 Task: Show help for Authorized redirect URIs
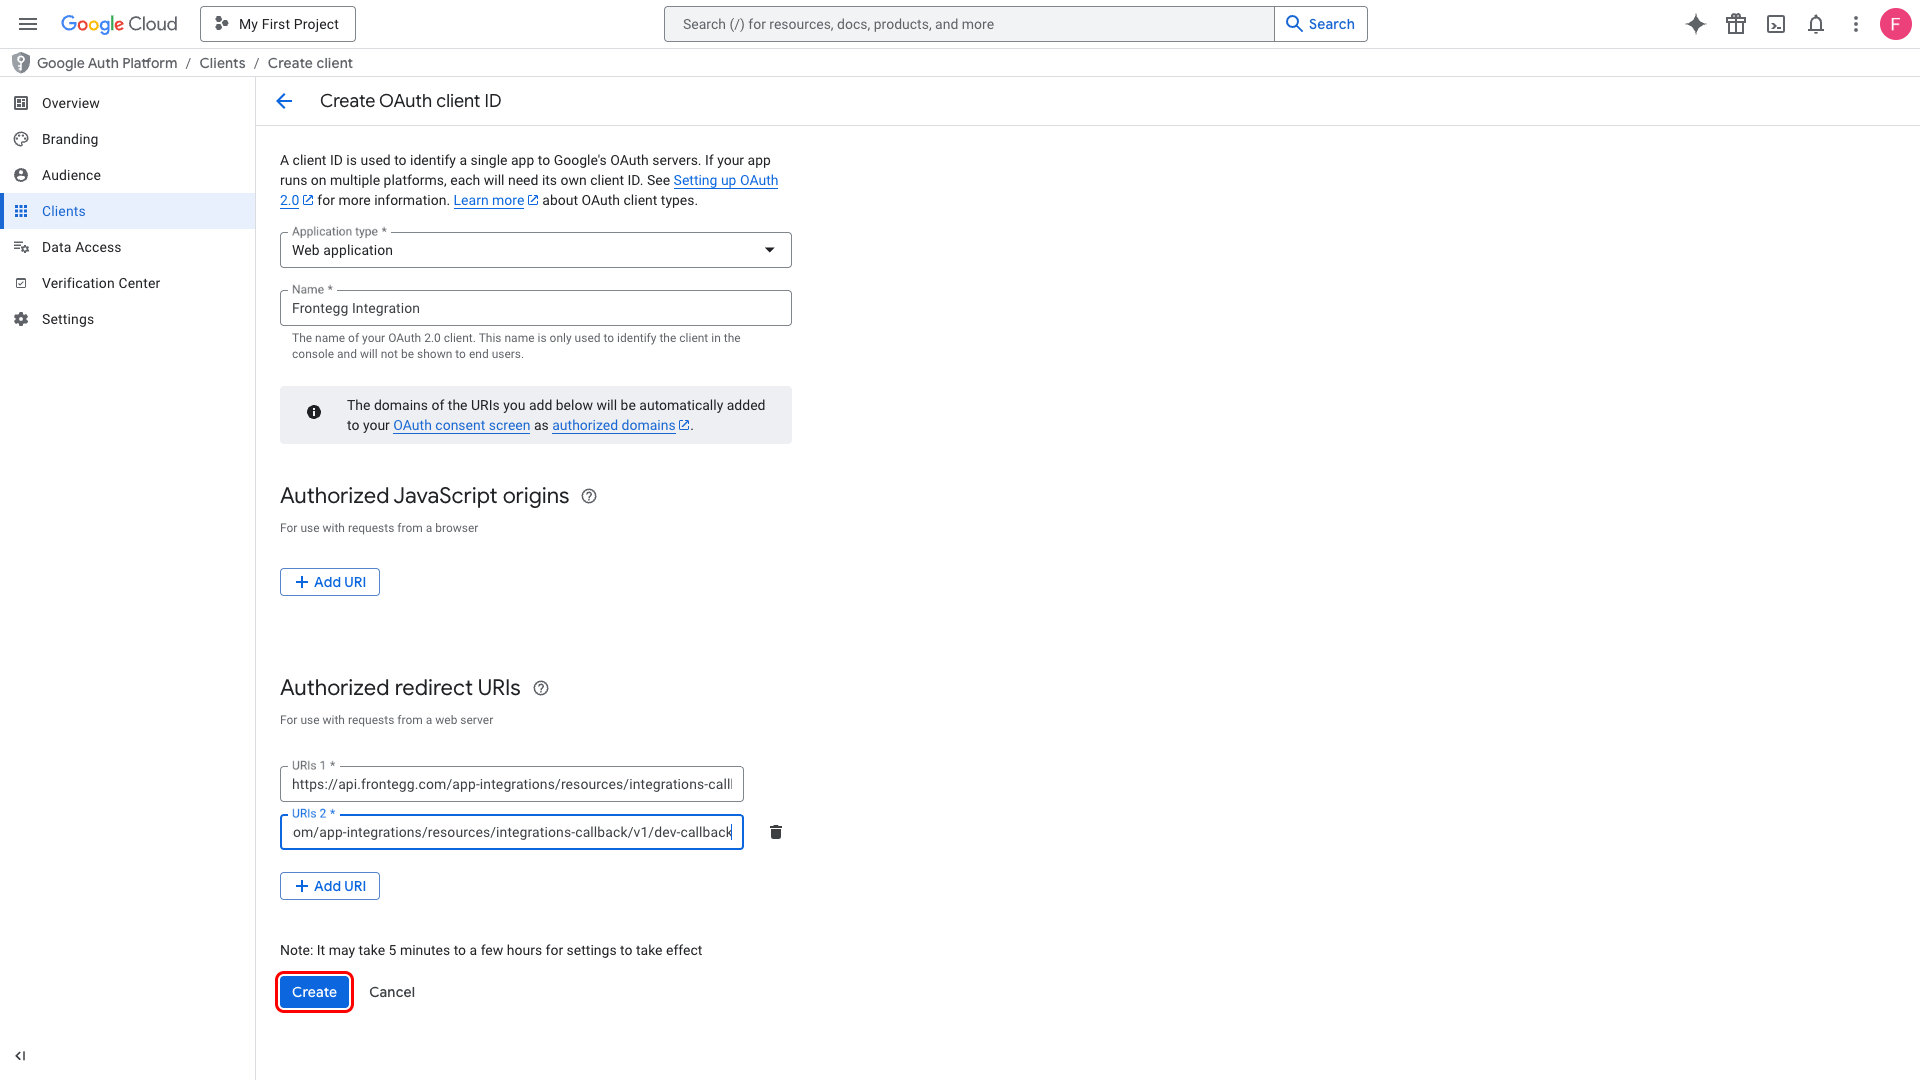[x=541, y=688]
